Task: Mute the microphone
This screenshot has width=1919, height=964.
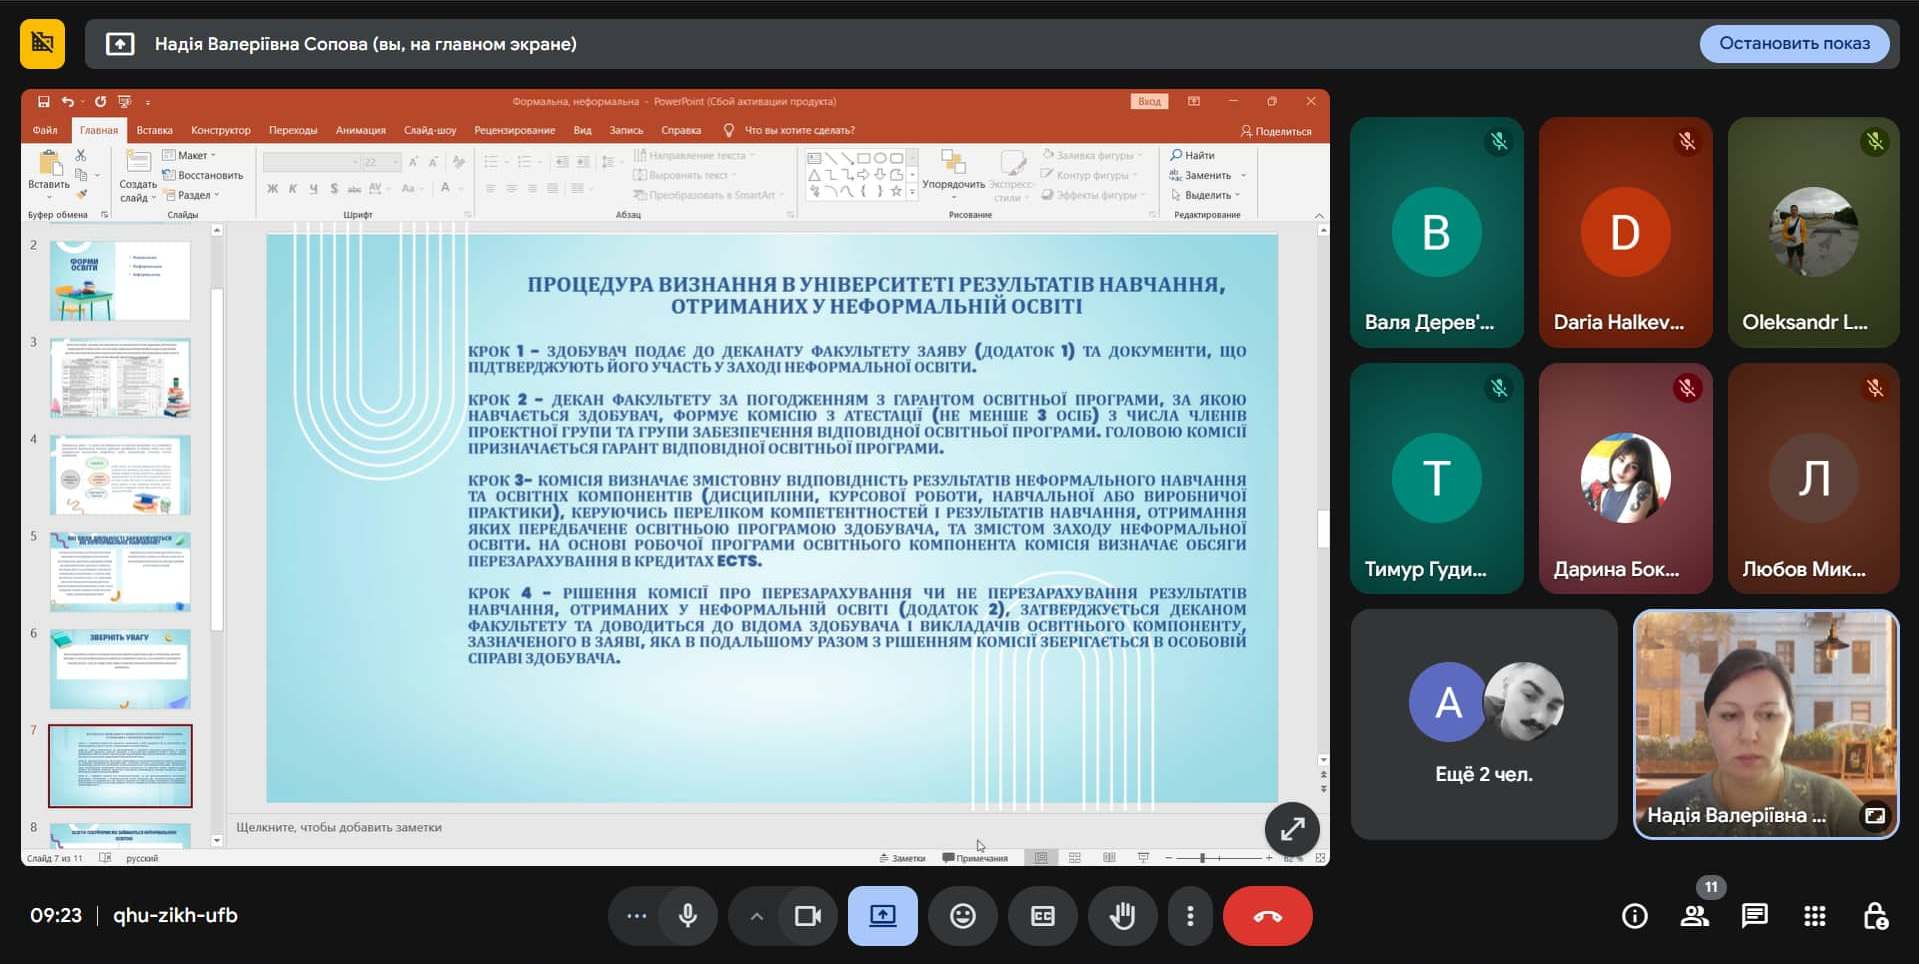Action: (x=688, y=916)
